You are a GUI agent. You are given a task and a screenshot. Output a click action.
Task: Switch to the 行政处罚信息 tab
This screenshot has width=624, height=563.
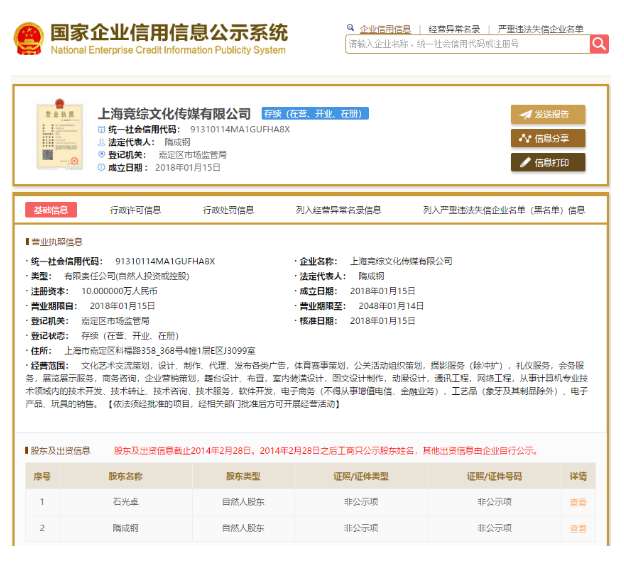(228, 210)
